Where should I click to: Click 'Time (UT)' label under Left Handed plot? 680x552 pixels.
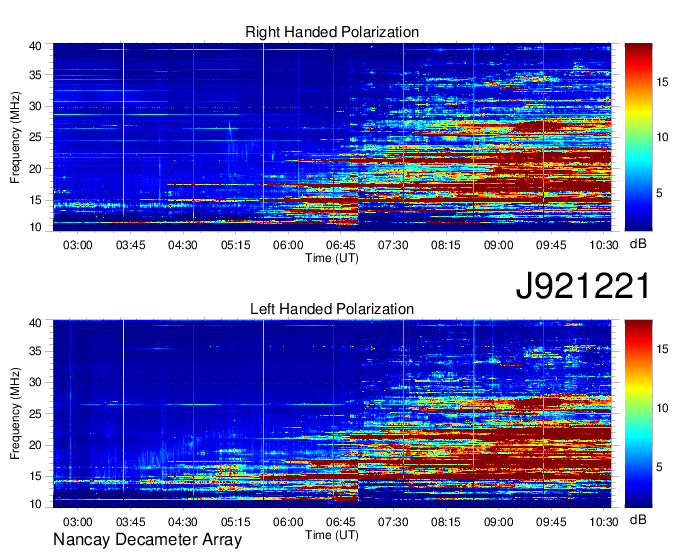[332, 535]
